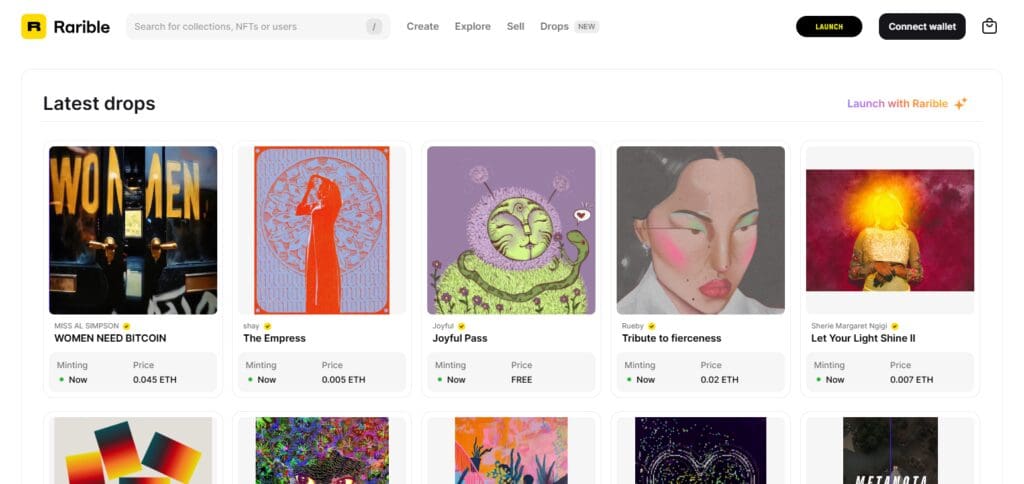Follow the Launch with Rarible link
Image resolution: width=1024 pixels, height=484 pixels.
point(897,104)
